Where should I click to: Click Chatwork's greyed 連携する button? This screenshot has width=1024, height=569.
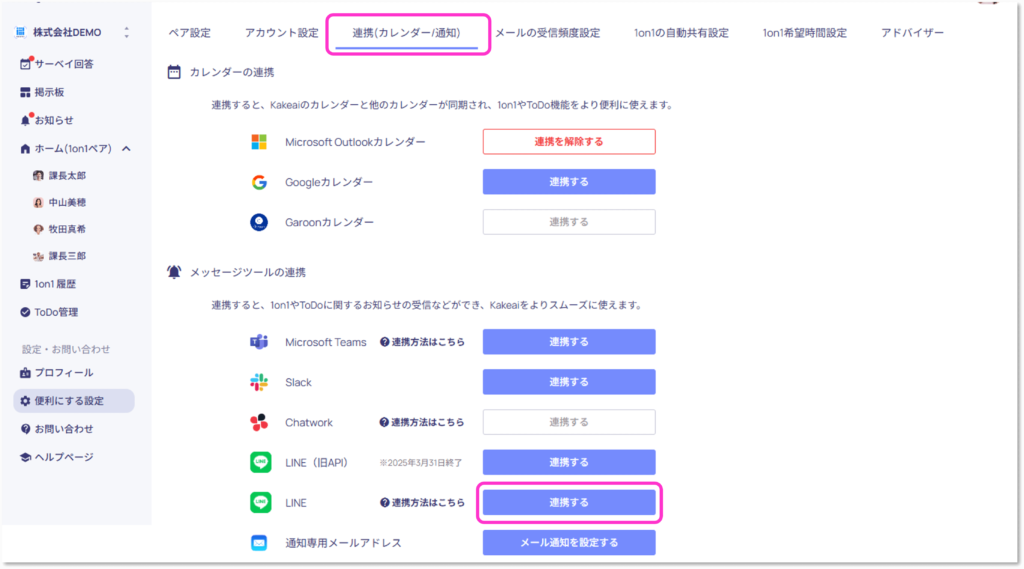click(569, 422)
